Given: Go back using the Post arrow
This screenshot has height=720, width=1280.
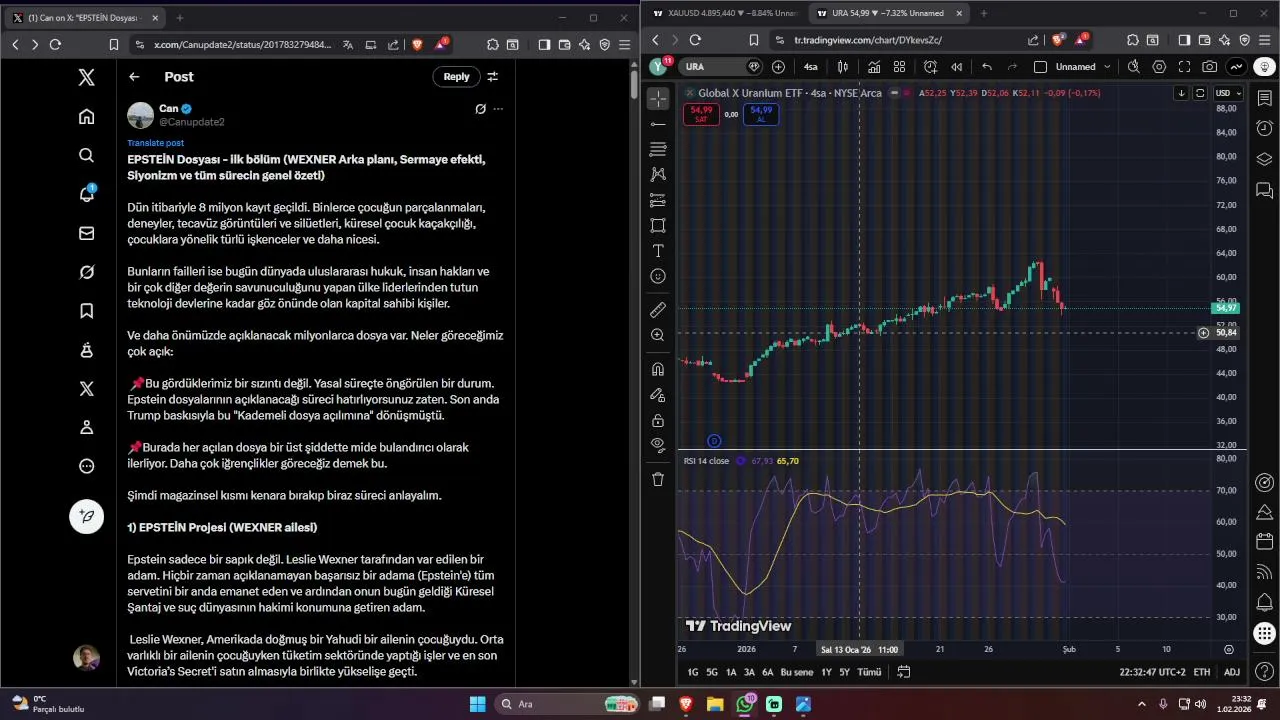Looking at the screenshot, I should pyautogui.click(x=134, y=77).
